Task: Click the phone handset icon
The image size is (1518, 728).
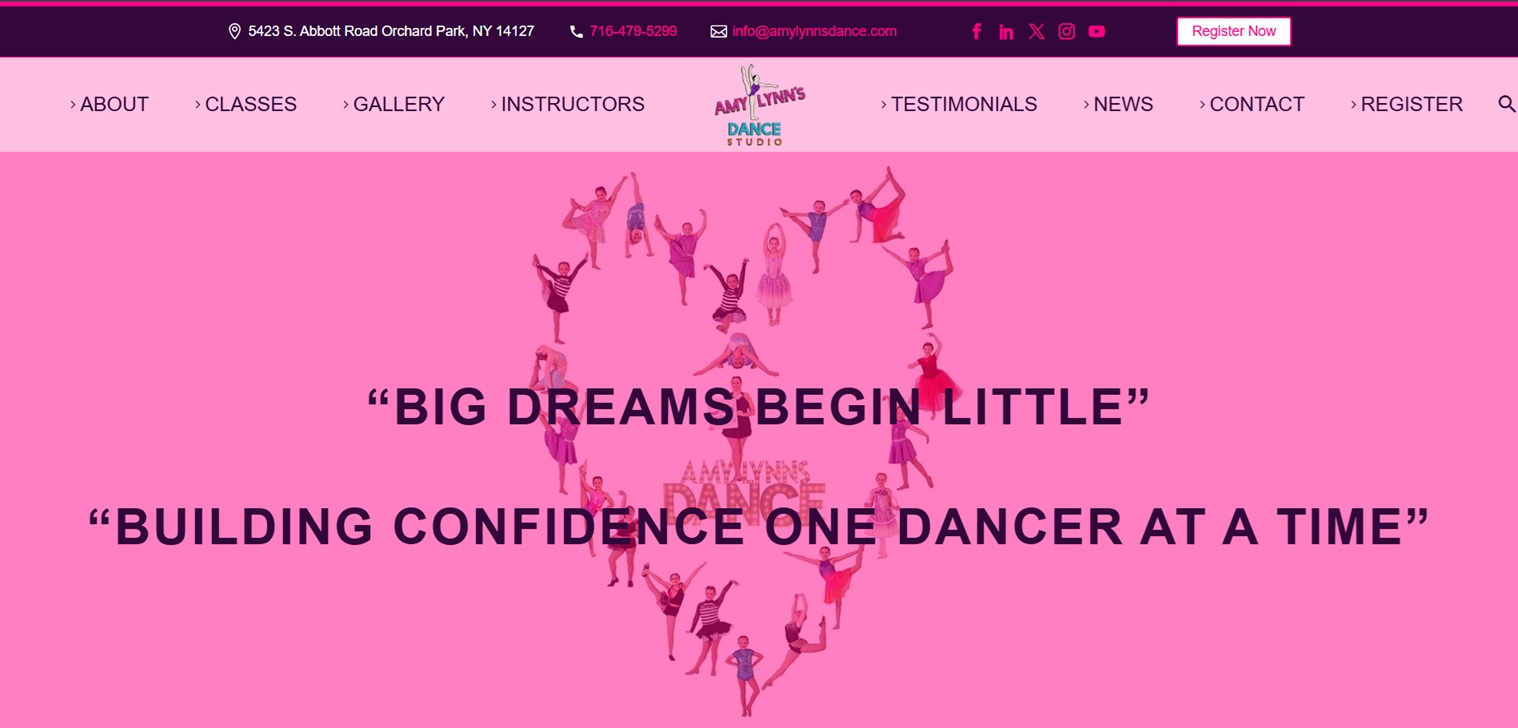Action: [576, 31]
